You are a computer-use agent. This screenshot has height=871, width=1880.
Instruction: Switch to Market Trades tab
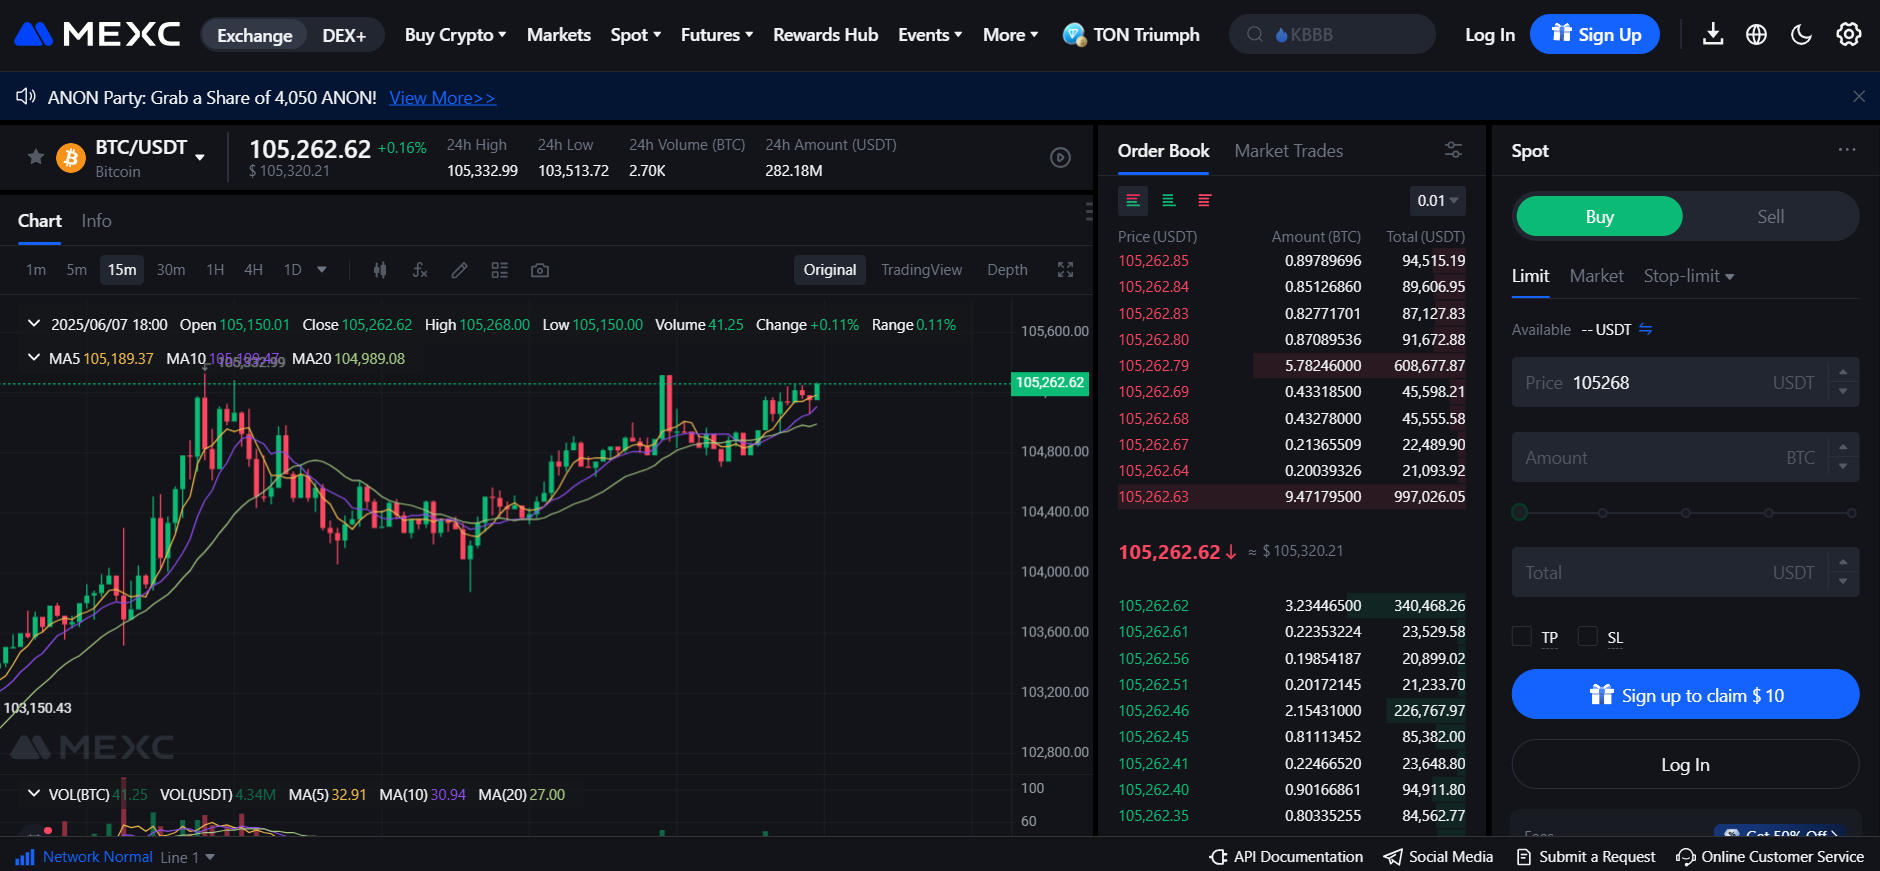pyautogui.click(x=1289, y=151)
